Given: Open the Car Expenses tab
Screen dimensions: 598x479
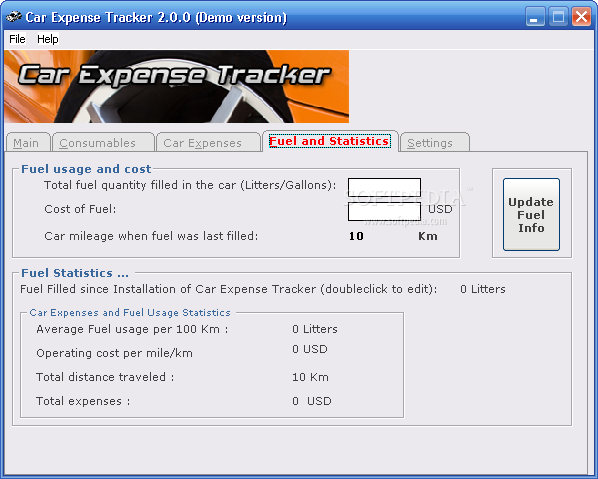Looking at the screenshot, I should (x=208, y=143).
